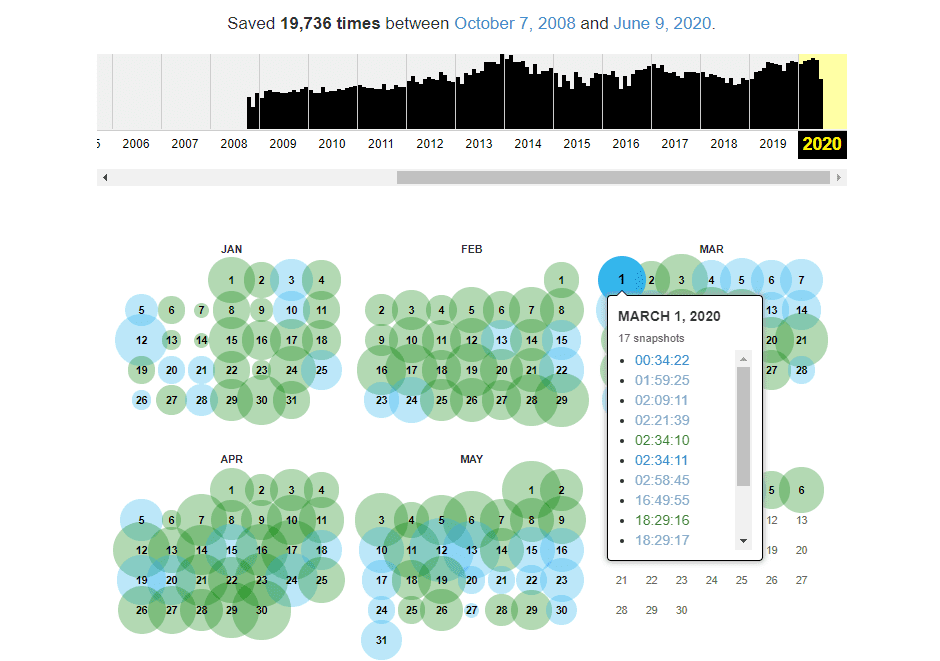Switch to the highlighted 2020 year

point(822,144)
